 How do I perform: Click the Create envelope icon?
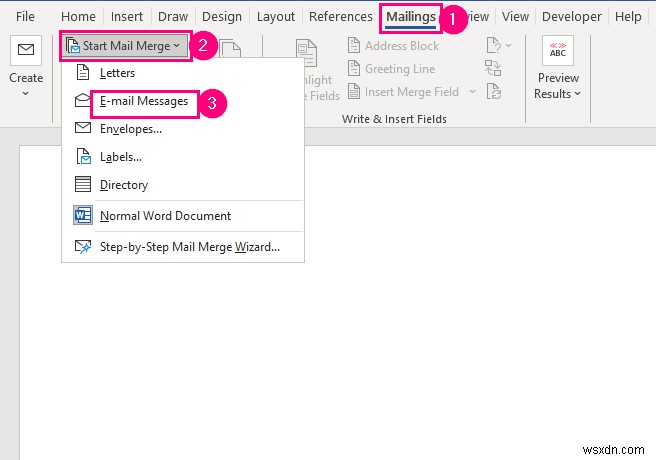(x=26, y=50)
